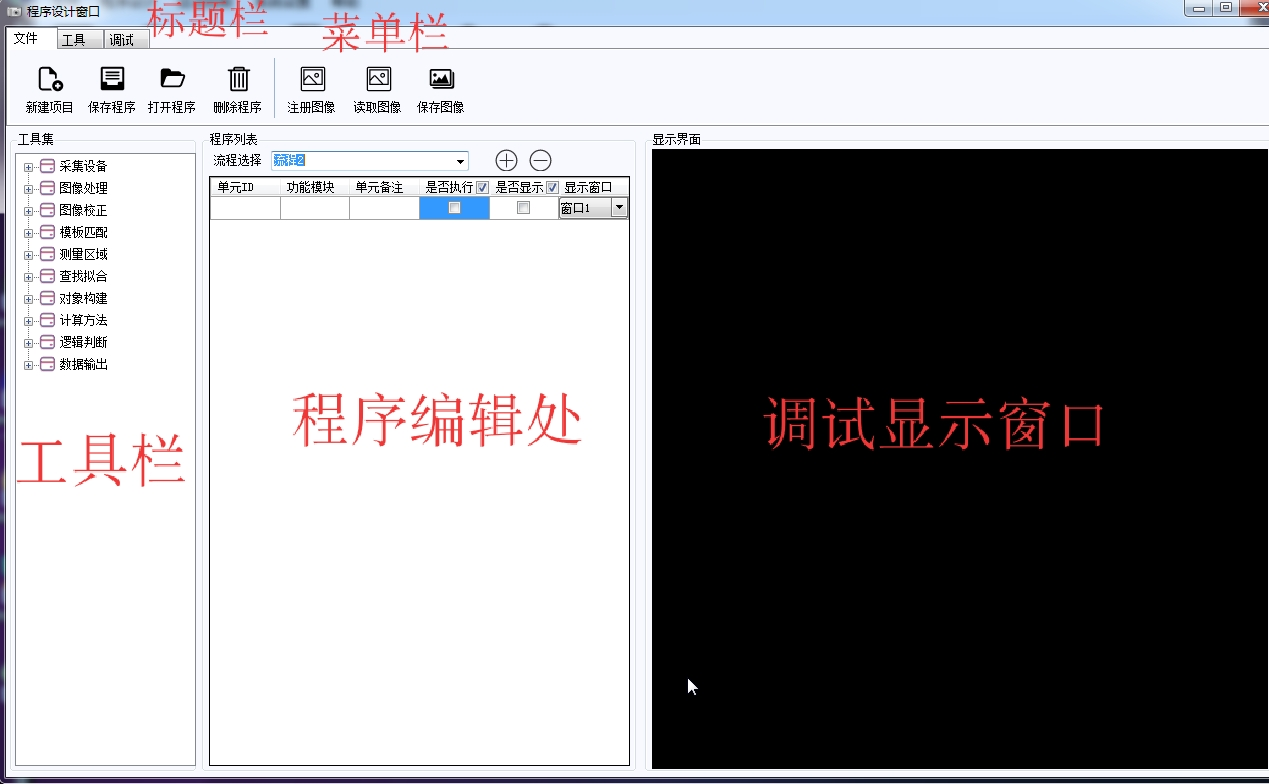Viewport: 1269px width, 784px height.
Task: Click the 计算方法 folder icon
Action: coord(47,320)
